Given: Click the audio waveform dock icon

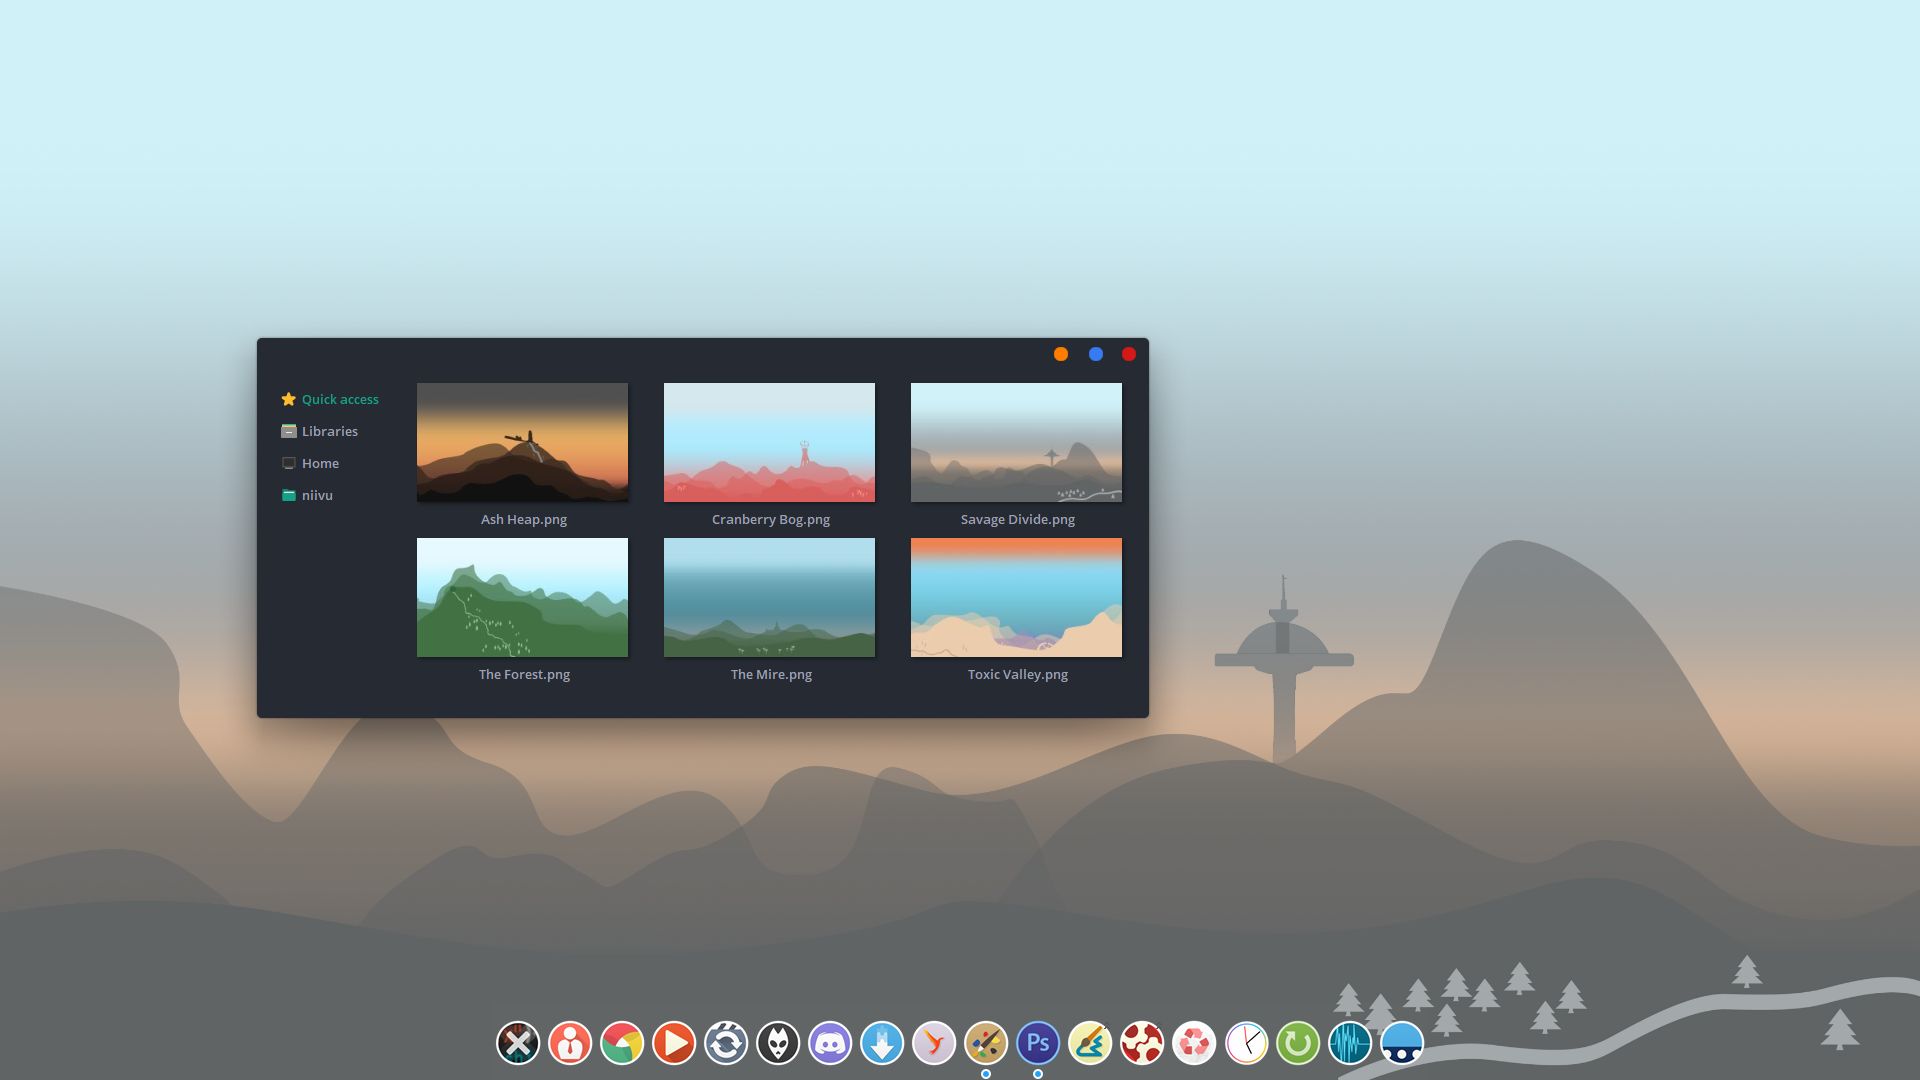Looking at the screenshot, I should [1350, 1043].
